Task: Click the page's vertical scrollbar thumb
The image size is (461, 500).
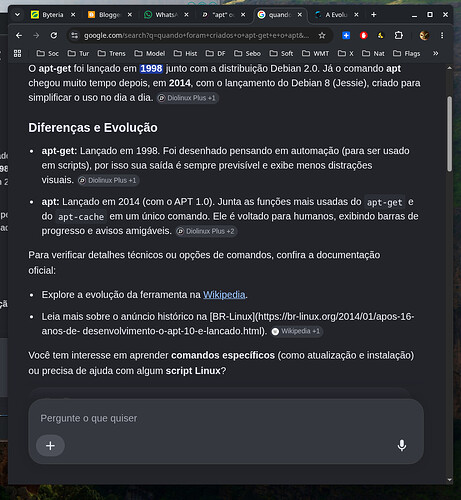Action: pos(449,134)
